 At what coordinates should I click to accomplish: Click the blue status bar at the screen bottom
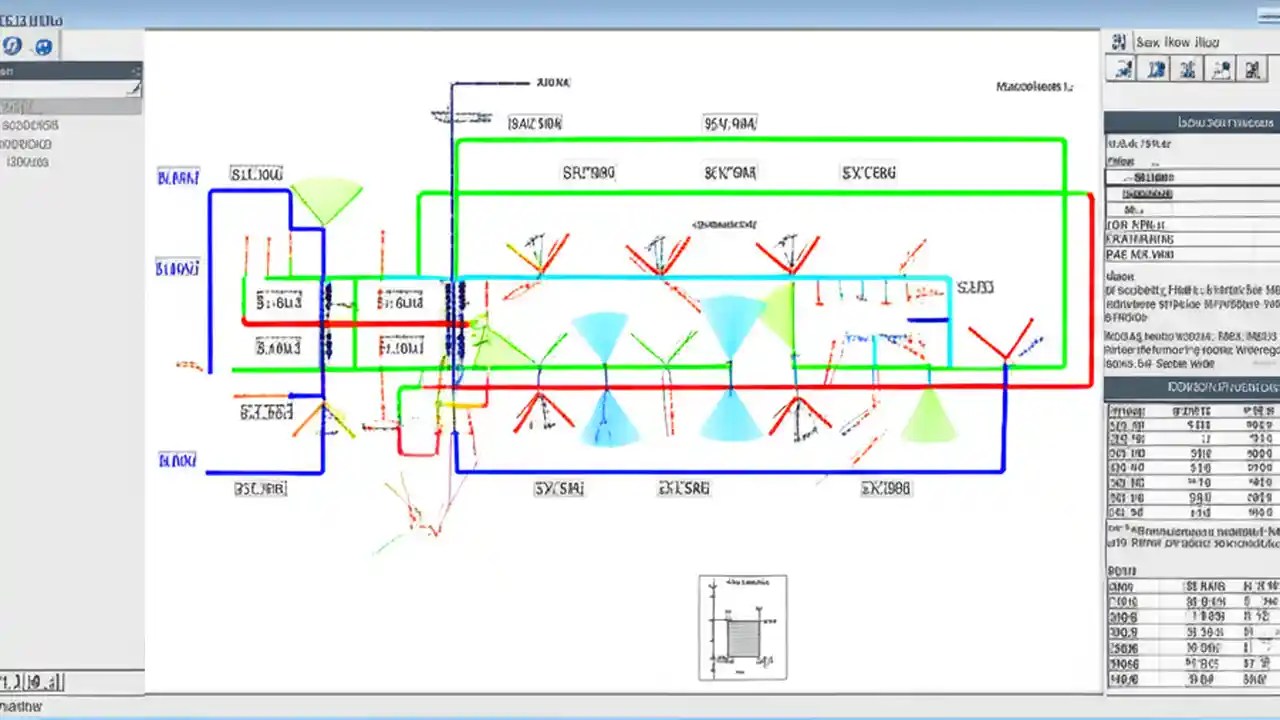[640, 713]
